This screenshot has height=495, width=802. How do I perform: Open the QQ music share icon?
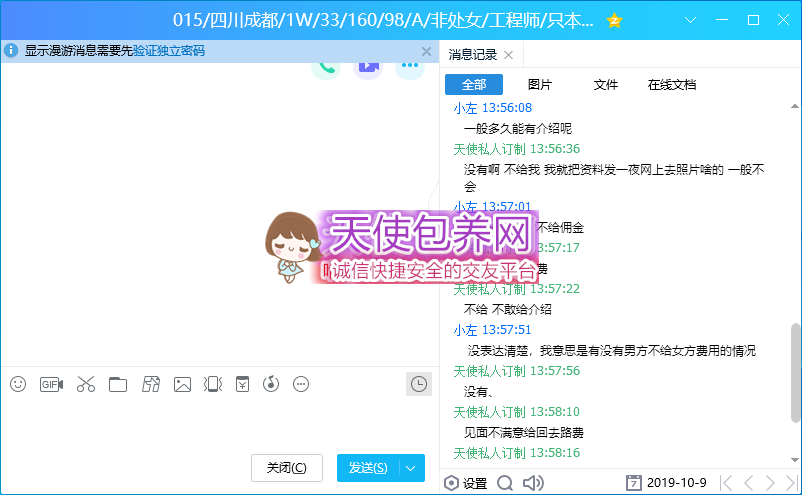pos(271,384)
